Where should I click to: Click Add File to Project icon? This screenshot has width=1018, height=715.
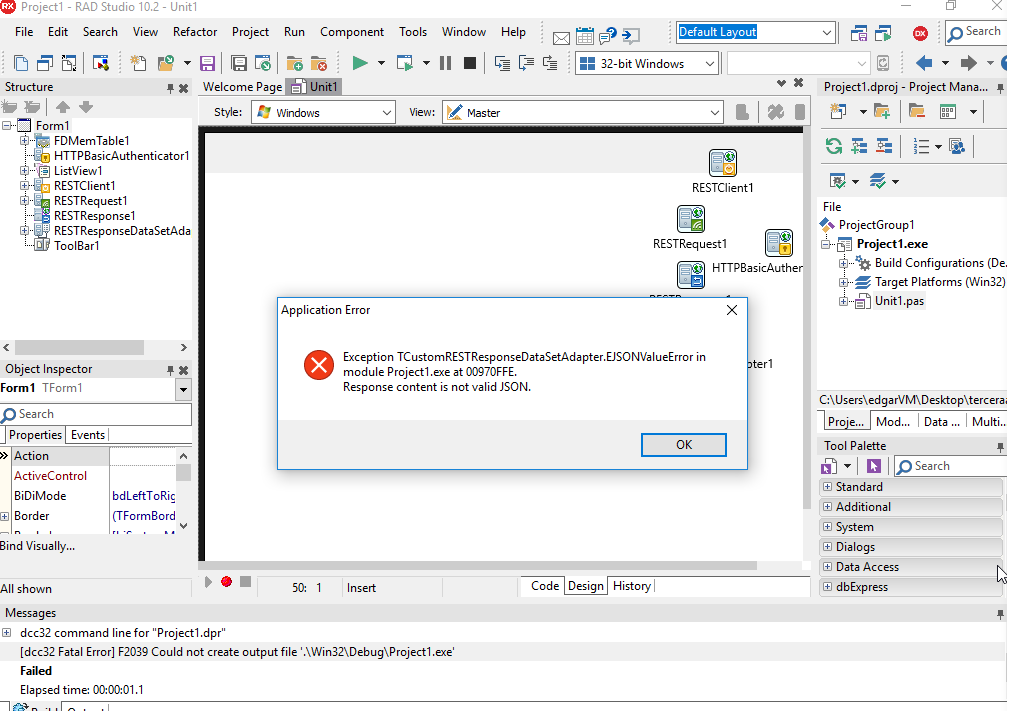(295, 64)
